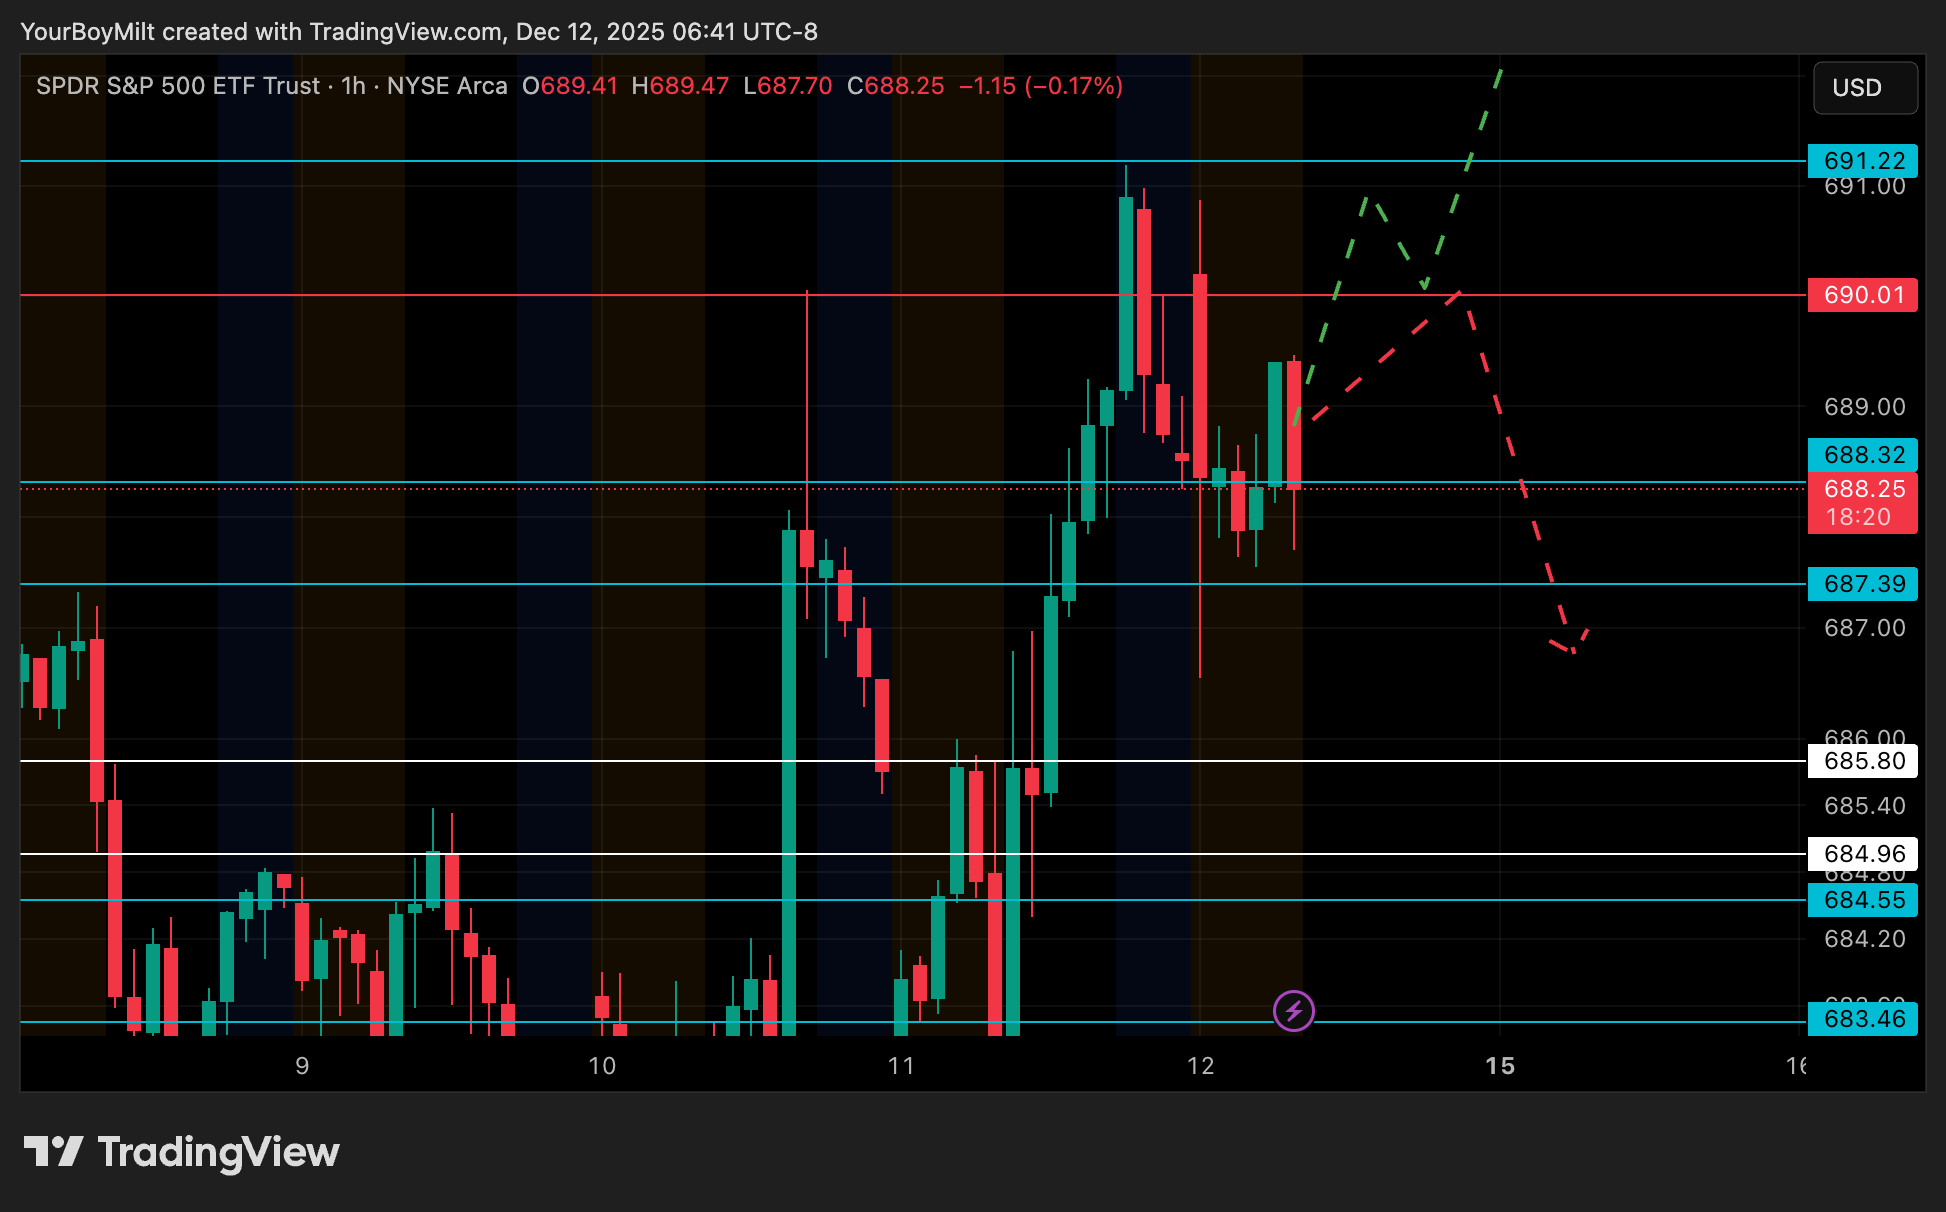The height and width of the screenshot is (1212, 1946).
Task: Select the 691.22 cyan price label
Action: pos(1862,161)
